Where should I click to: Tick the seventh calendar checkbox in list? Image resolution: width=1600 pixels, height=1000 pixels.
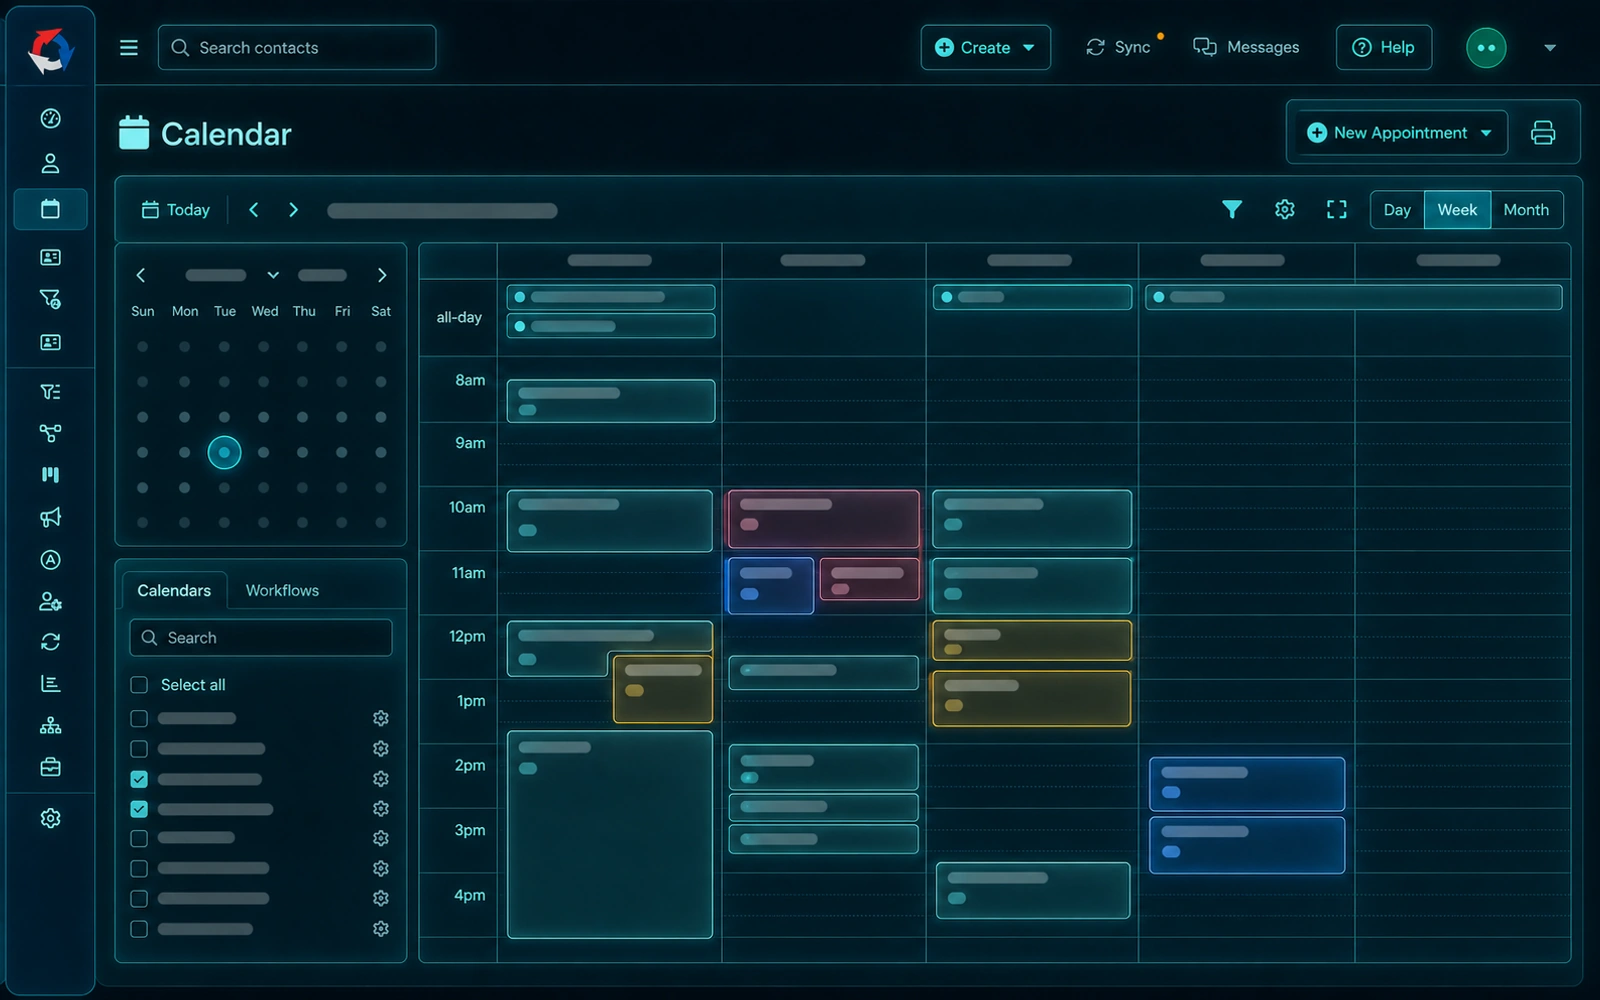coord(139,899)
